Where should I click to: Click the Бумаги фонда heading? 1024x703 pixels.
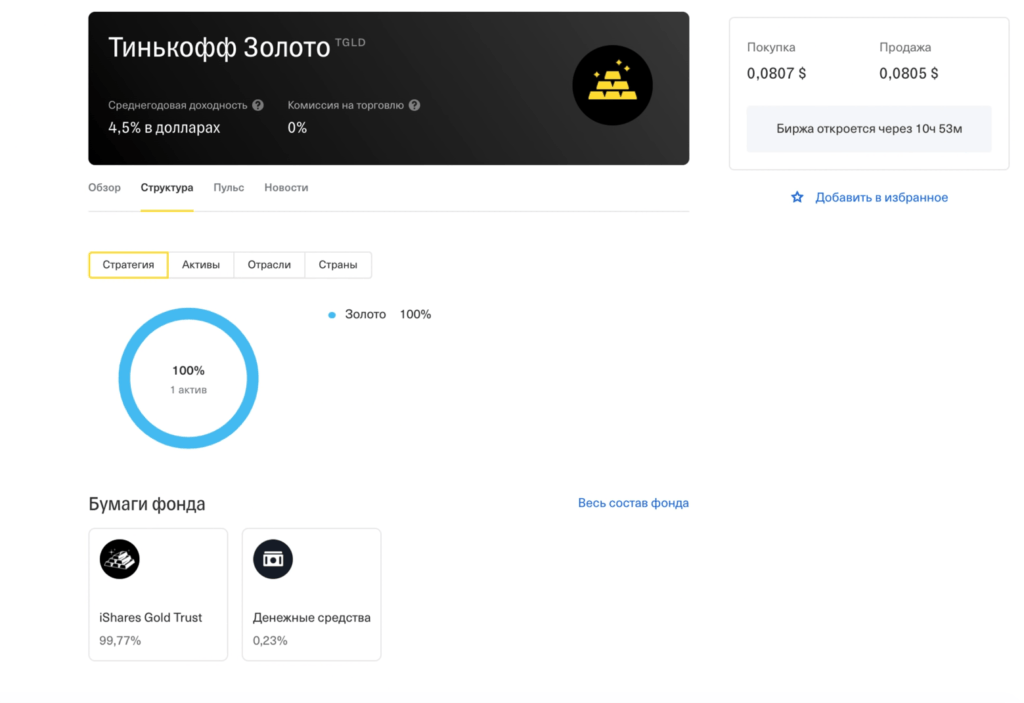(x=147, y=504)
